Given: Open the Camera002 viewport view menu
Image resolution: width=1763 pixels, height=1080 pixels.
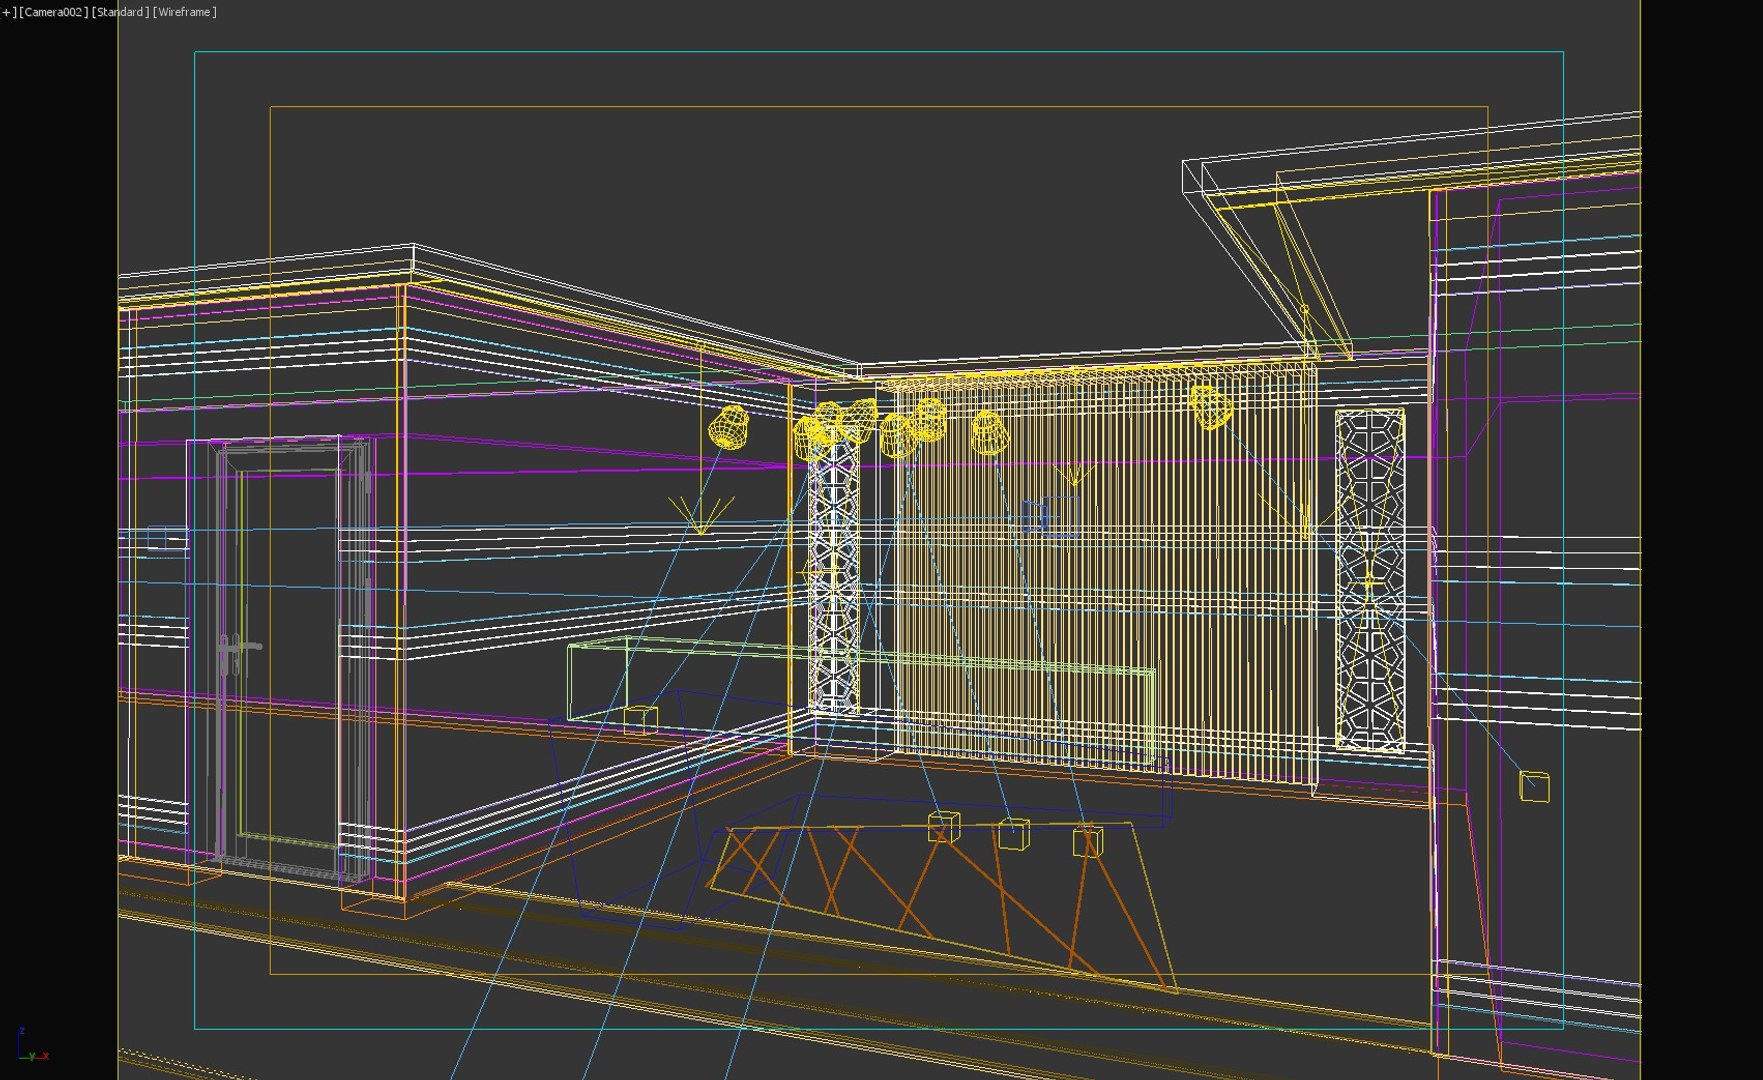Looking at the screenshot, I should click(x=54, y=12).
